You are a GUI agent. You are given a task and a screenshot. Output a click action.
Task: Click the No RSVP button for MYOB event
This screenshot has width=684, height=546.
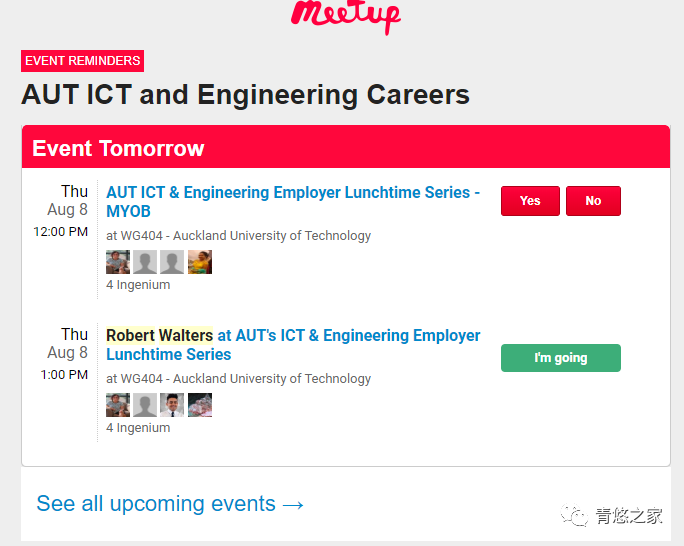click(x=593, y=201)
